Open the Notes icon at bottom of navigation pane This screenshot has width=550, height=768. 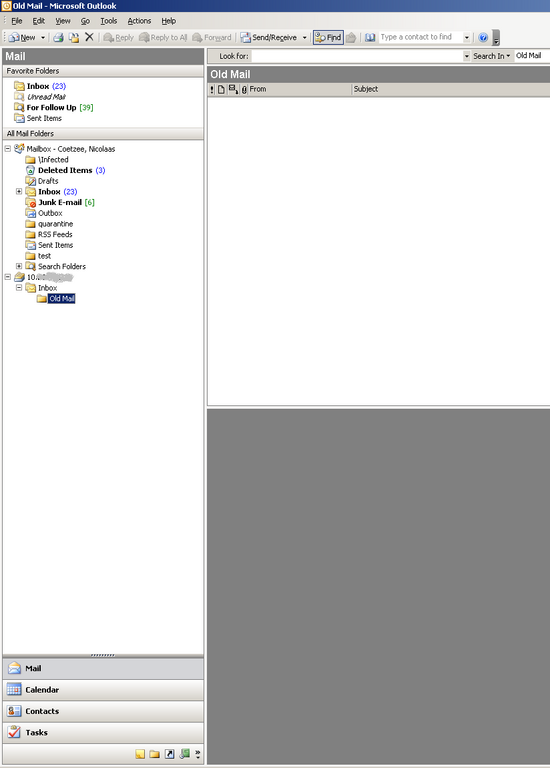[x=140, y=754]
